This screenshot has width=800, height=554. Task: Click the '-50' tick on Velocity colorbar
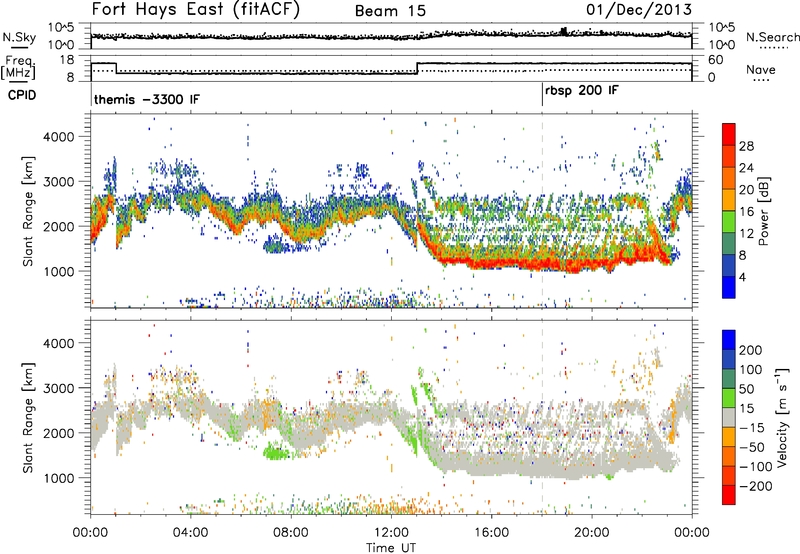click(x=751, y=447)
